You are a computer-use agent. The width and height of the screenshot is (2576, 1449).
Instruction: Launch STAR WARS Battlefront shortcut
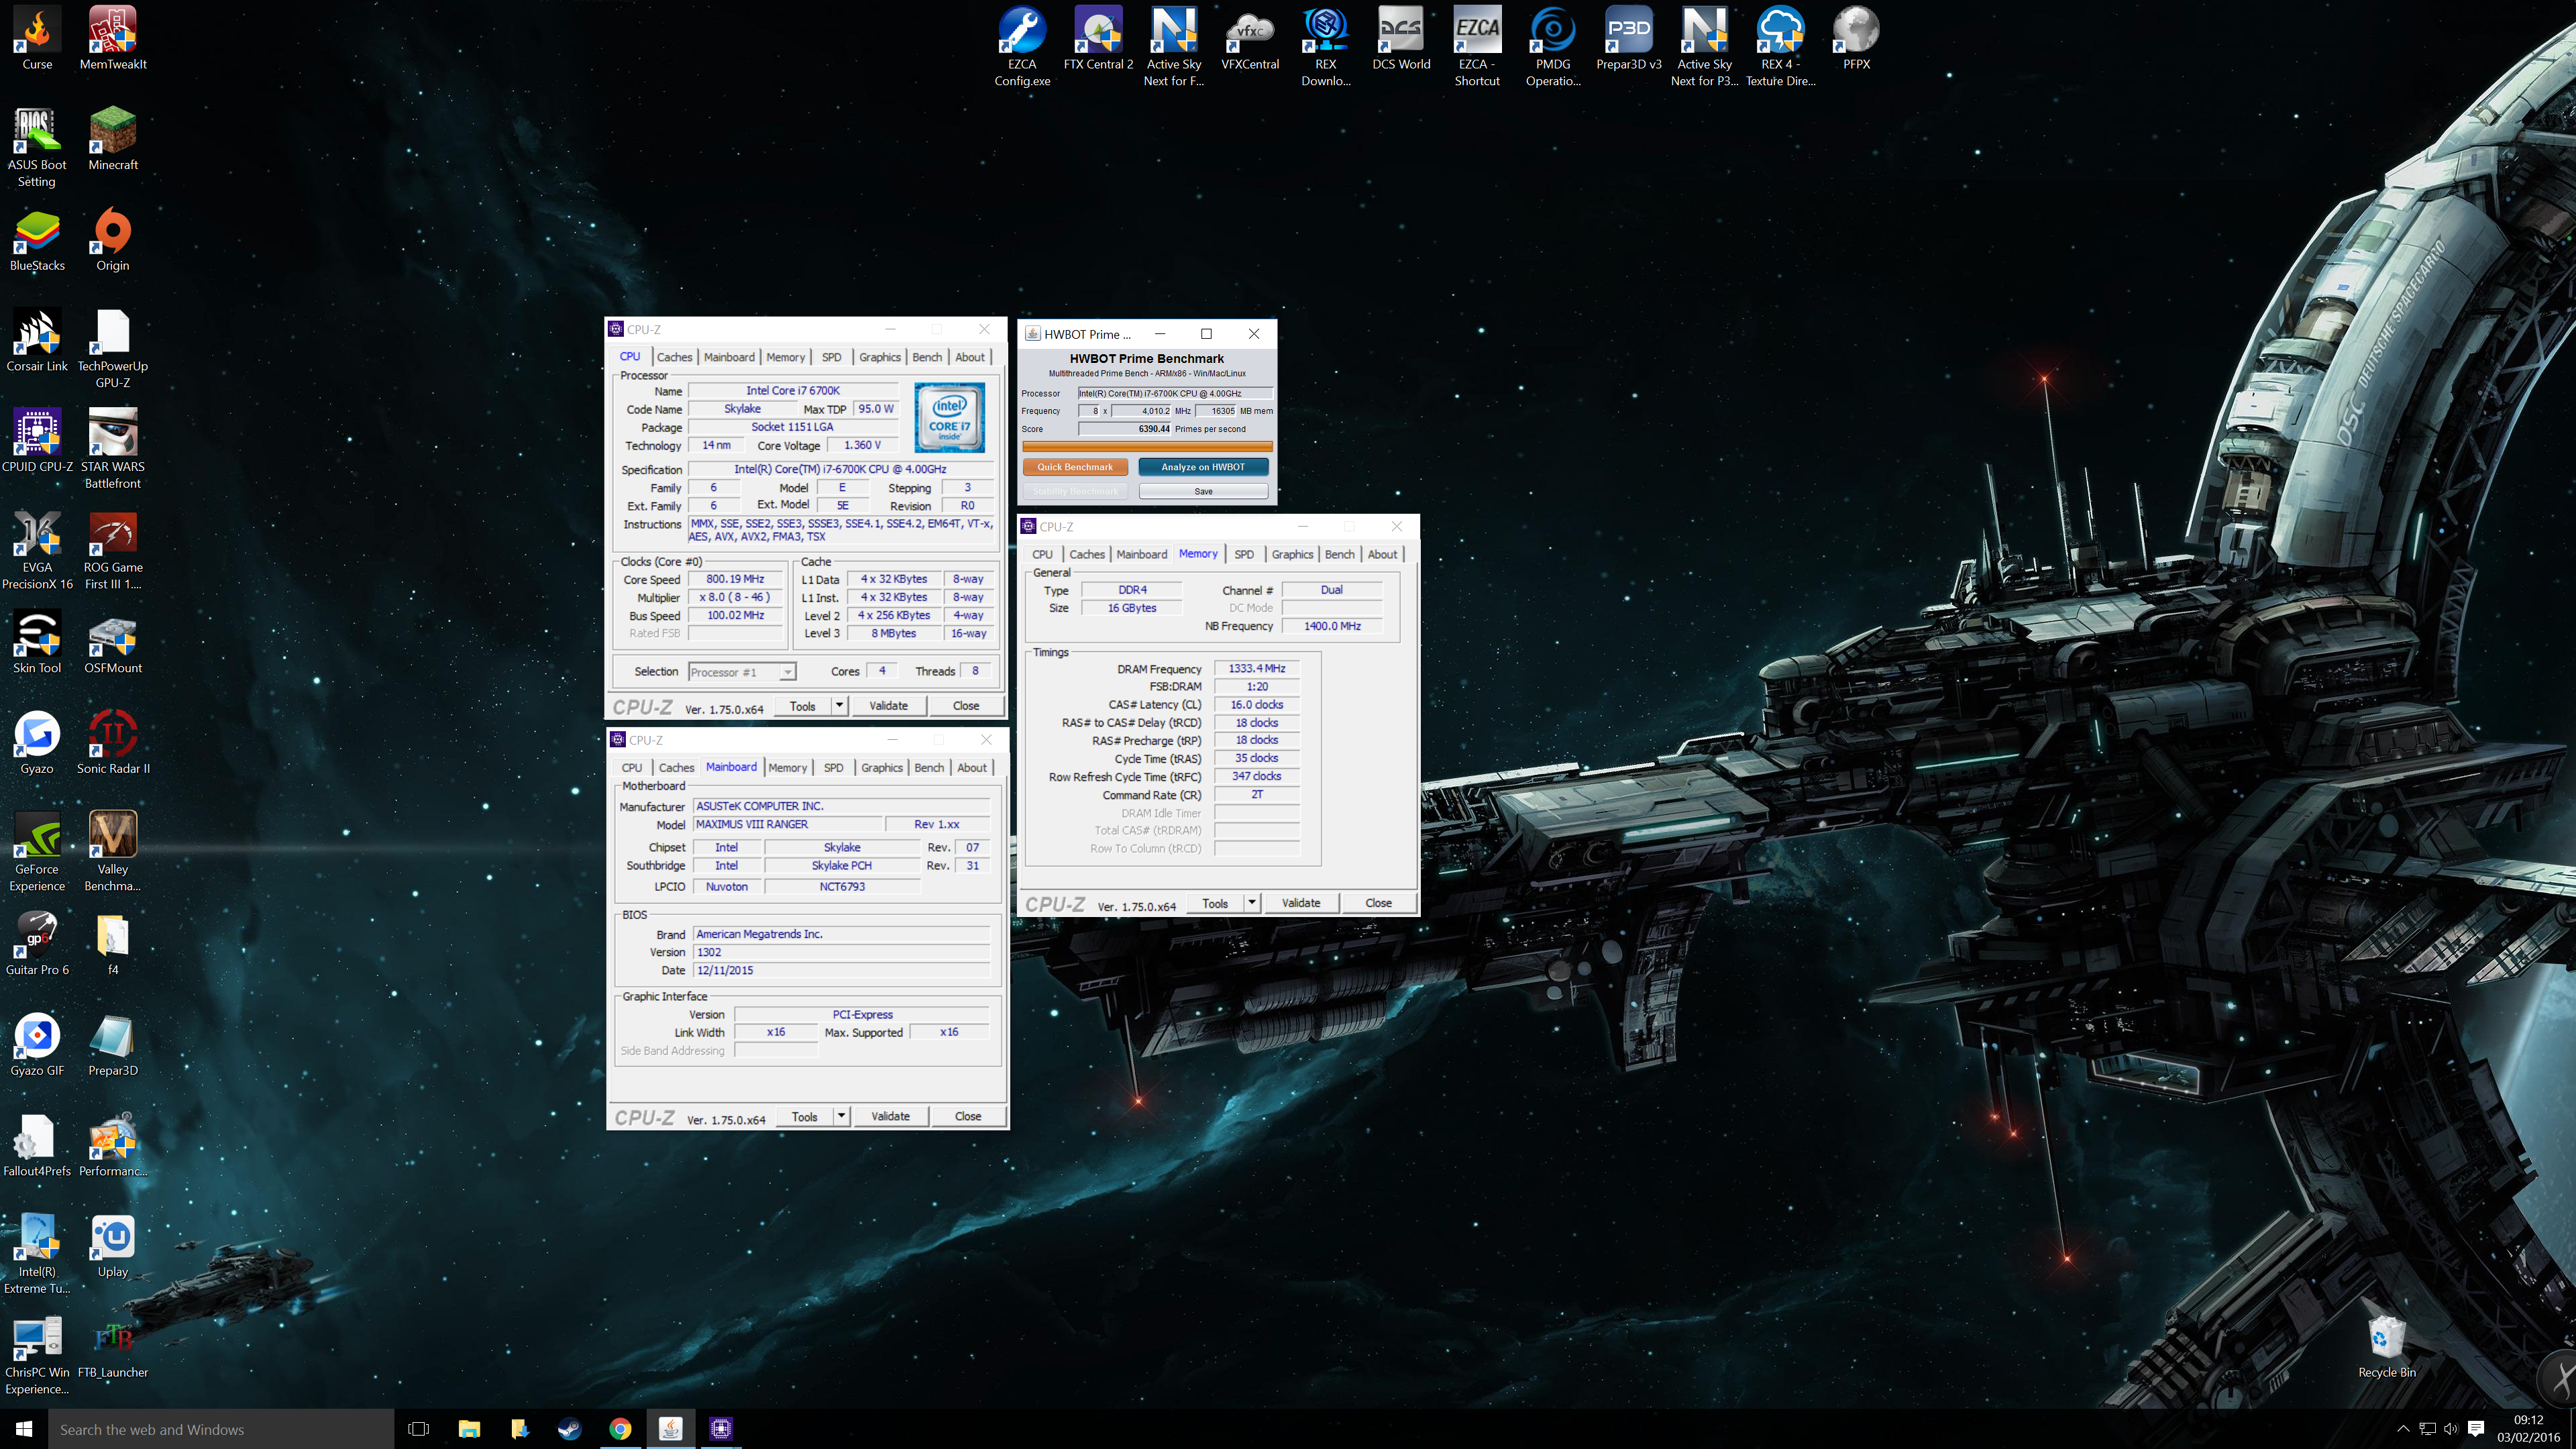[x=113, y=449]
